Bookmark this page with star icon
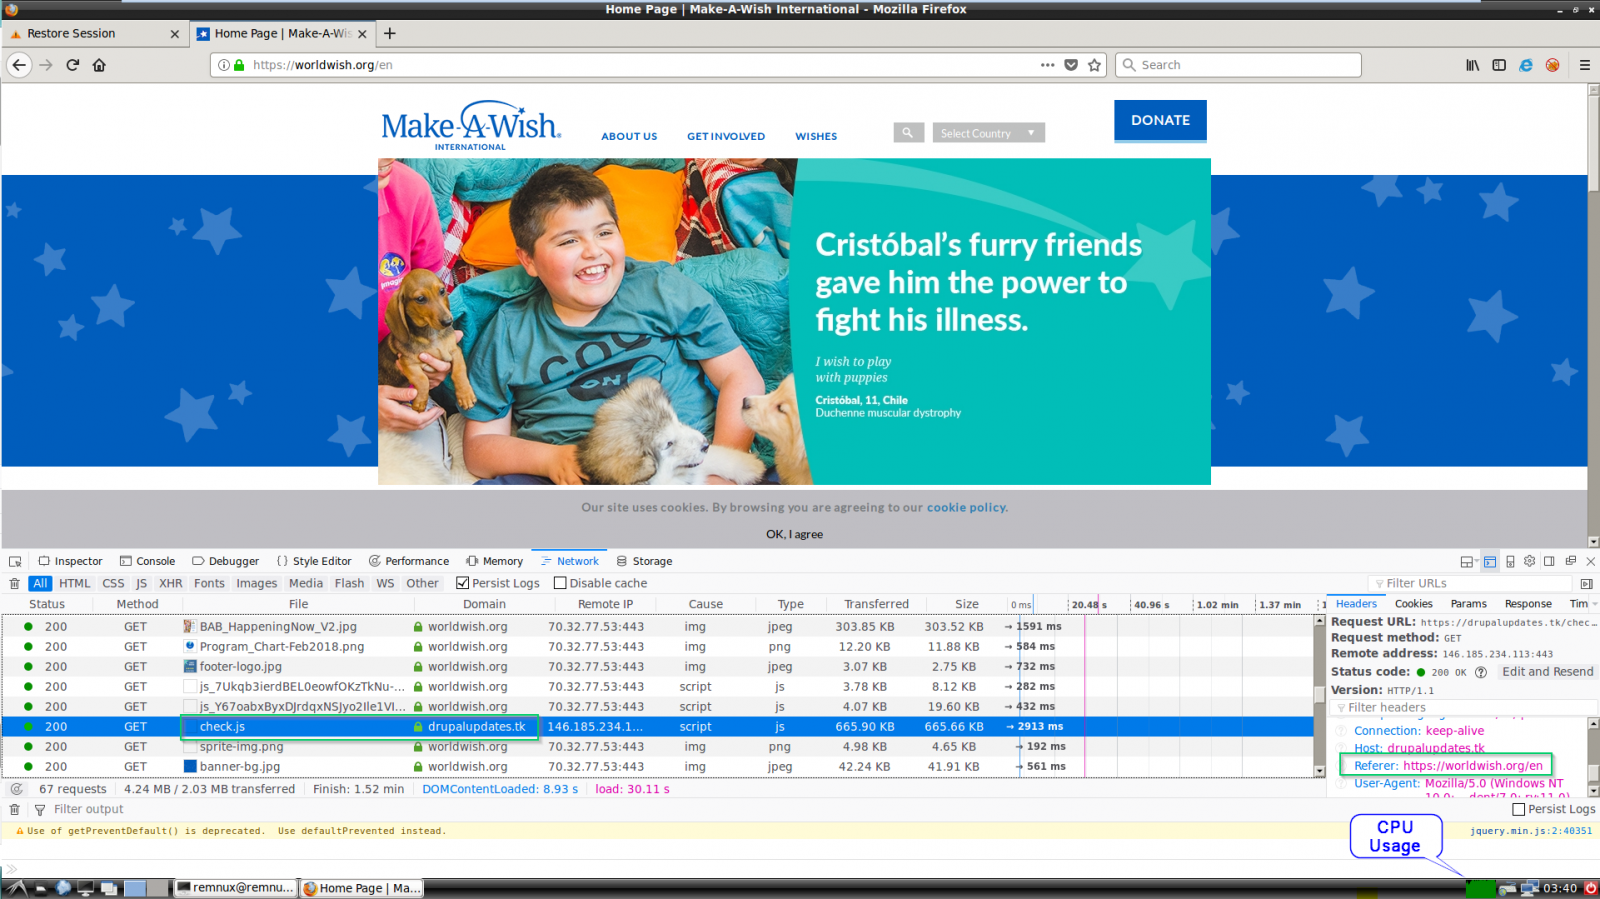1600x899 pixels. 1094,65
